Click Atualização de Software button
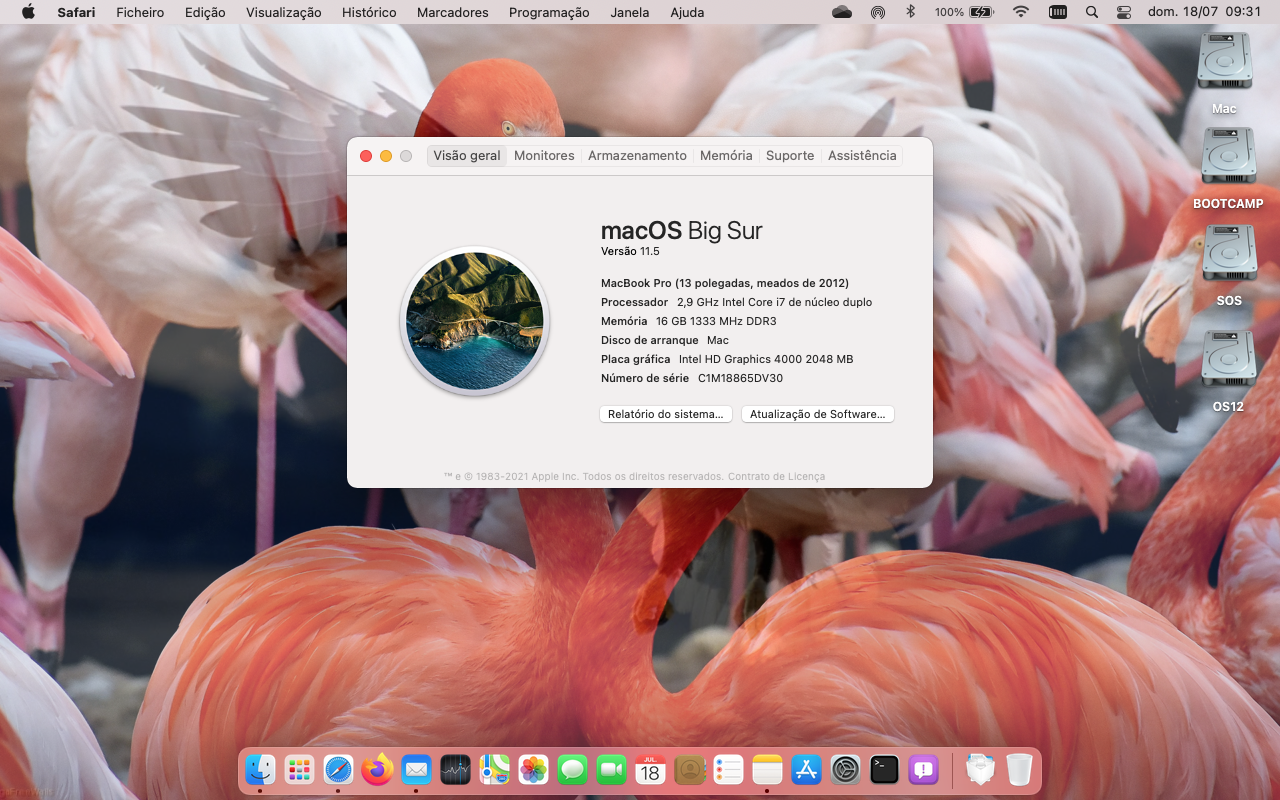The height and width of the screenshot is (800, 1280). pos(818,414)
